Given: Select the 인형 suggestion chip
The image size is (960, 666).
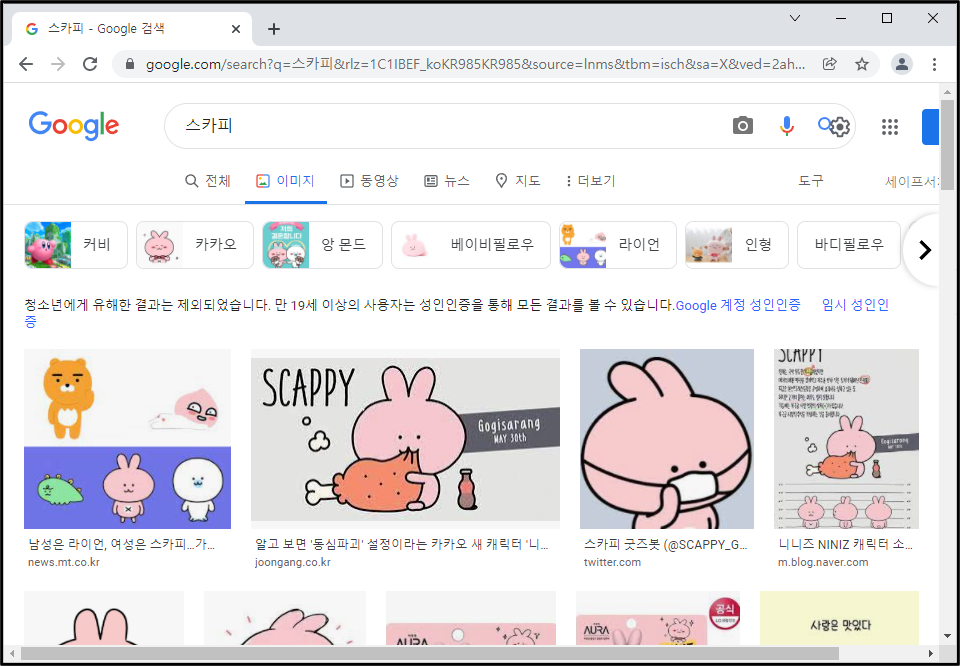Looking at the screenshot, I should coord(737,245).
